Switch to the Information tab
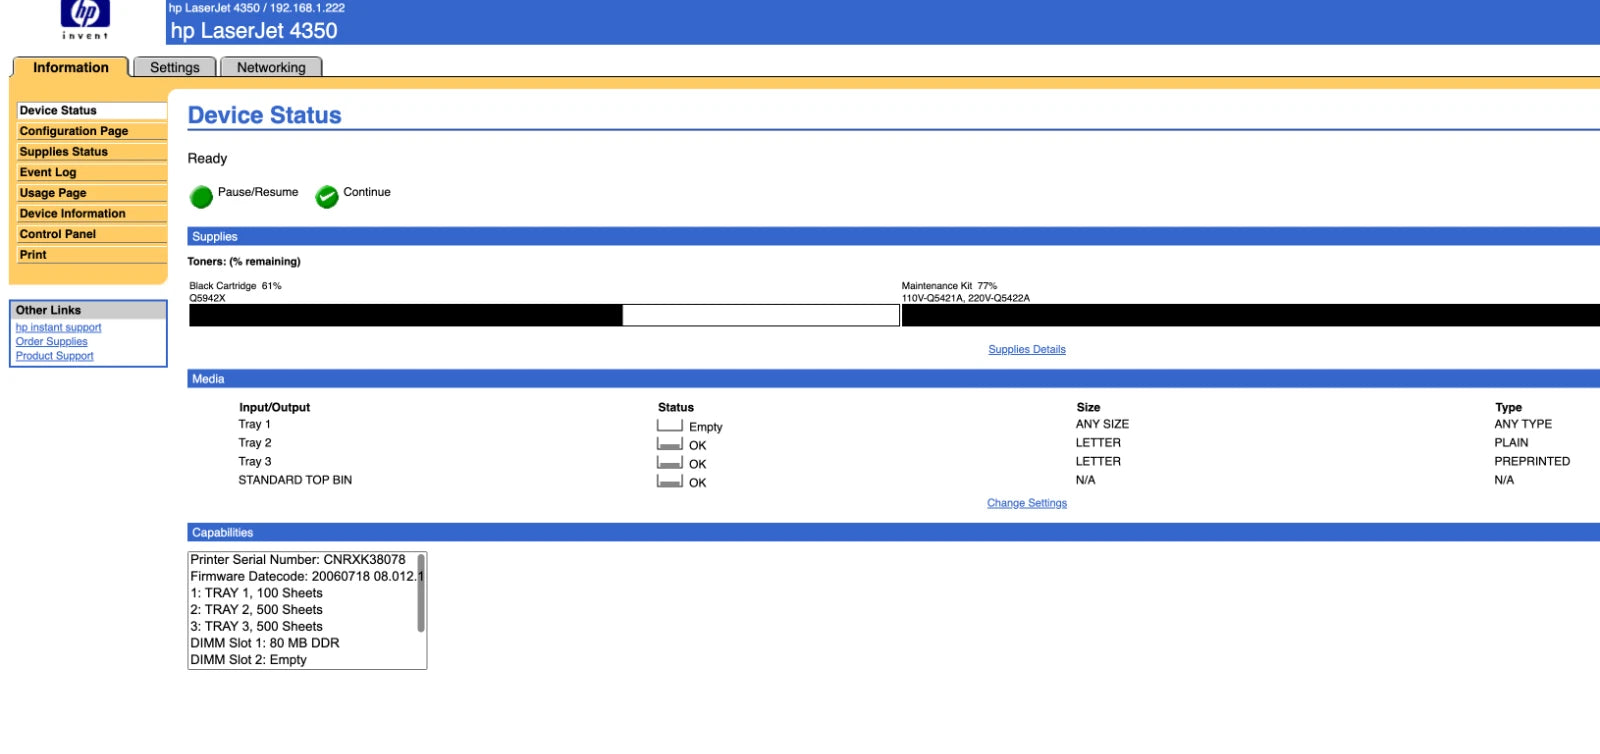Image resolution: width=1600 pixels, height=754 pixels. pyautogui.click(x=70, y=67)
